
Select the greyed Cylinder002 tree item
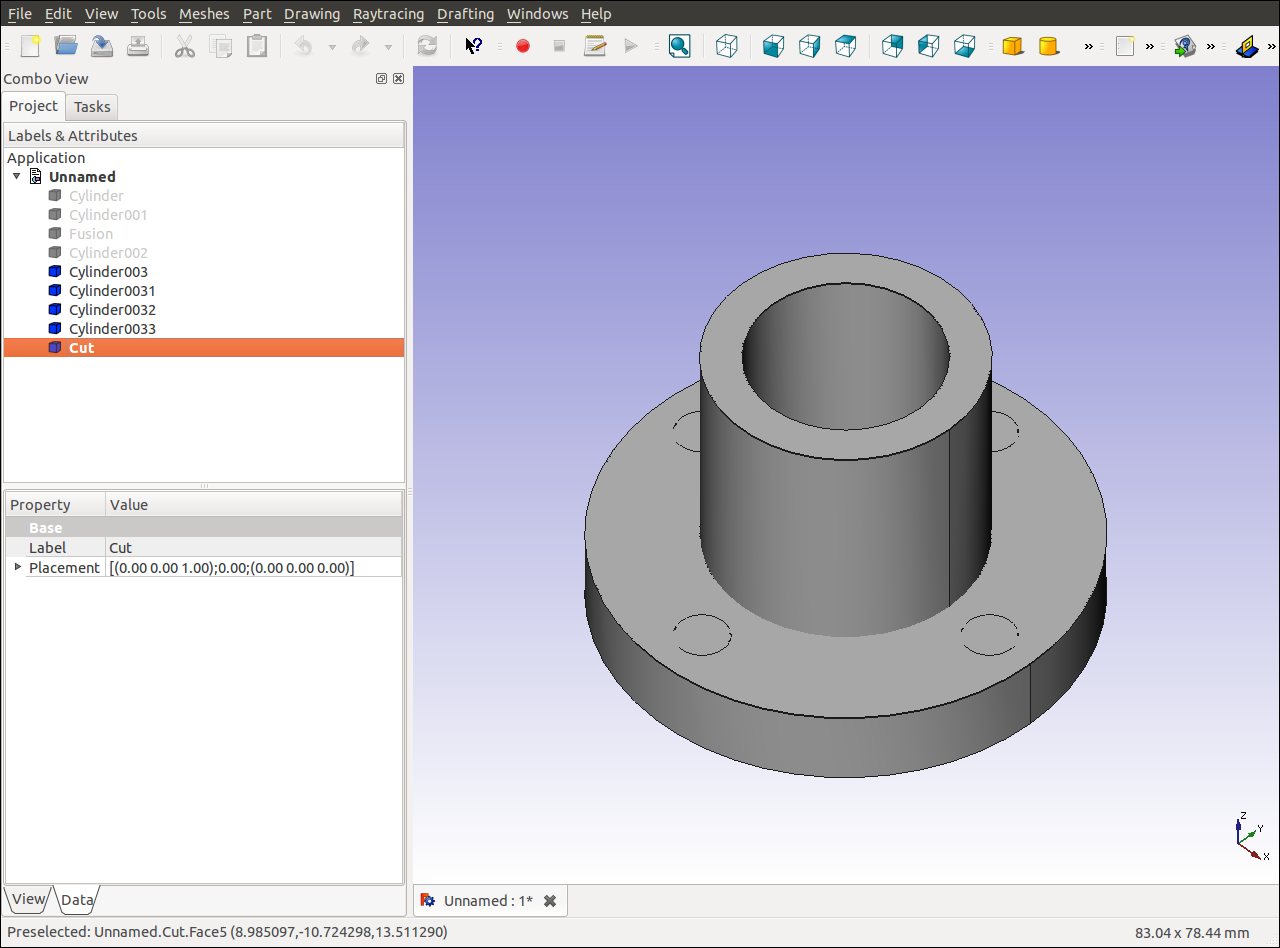coord(108,253)
